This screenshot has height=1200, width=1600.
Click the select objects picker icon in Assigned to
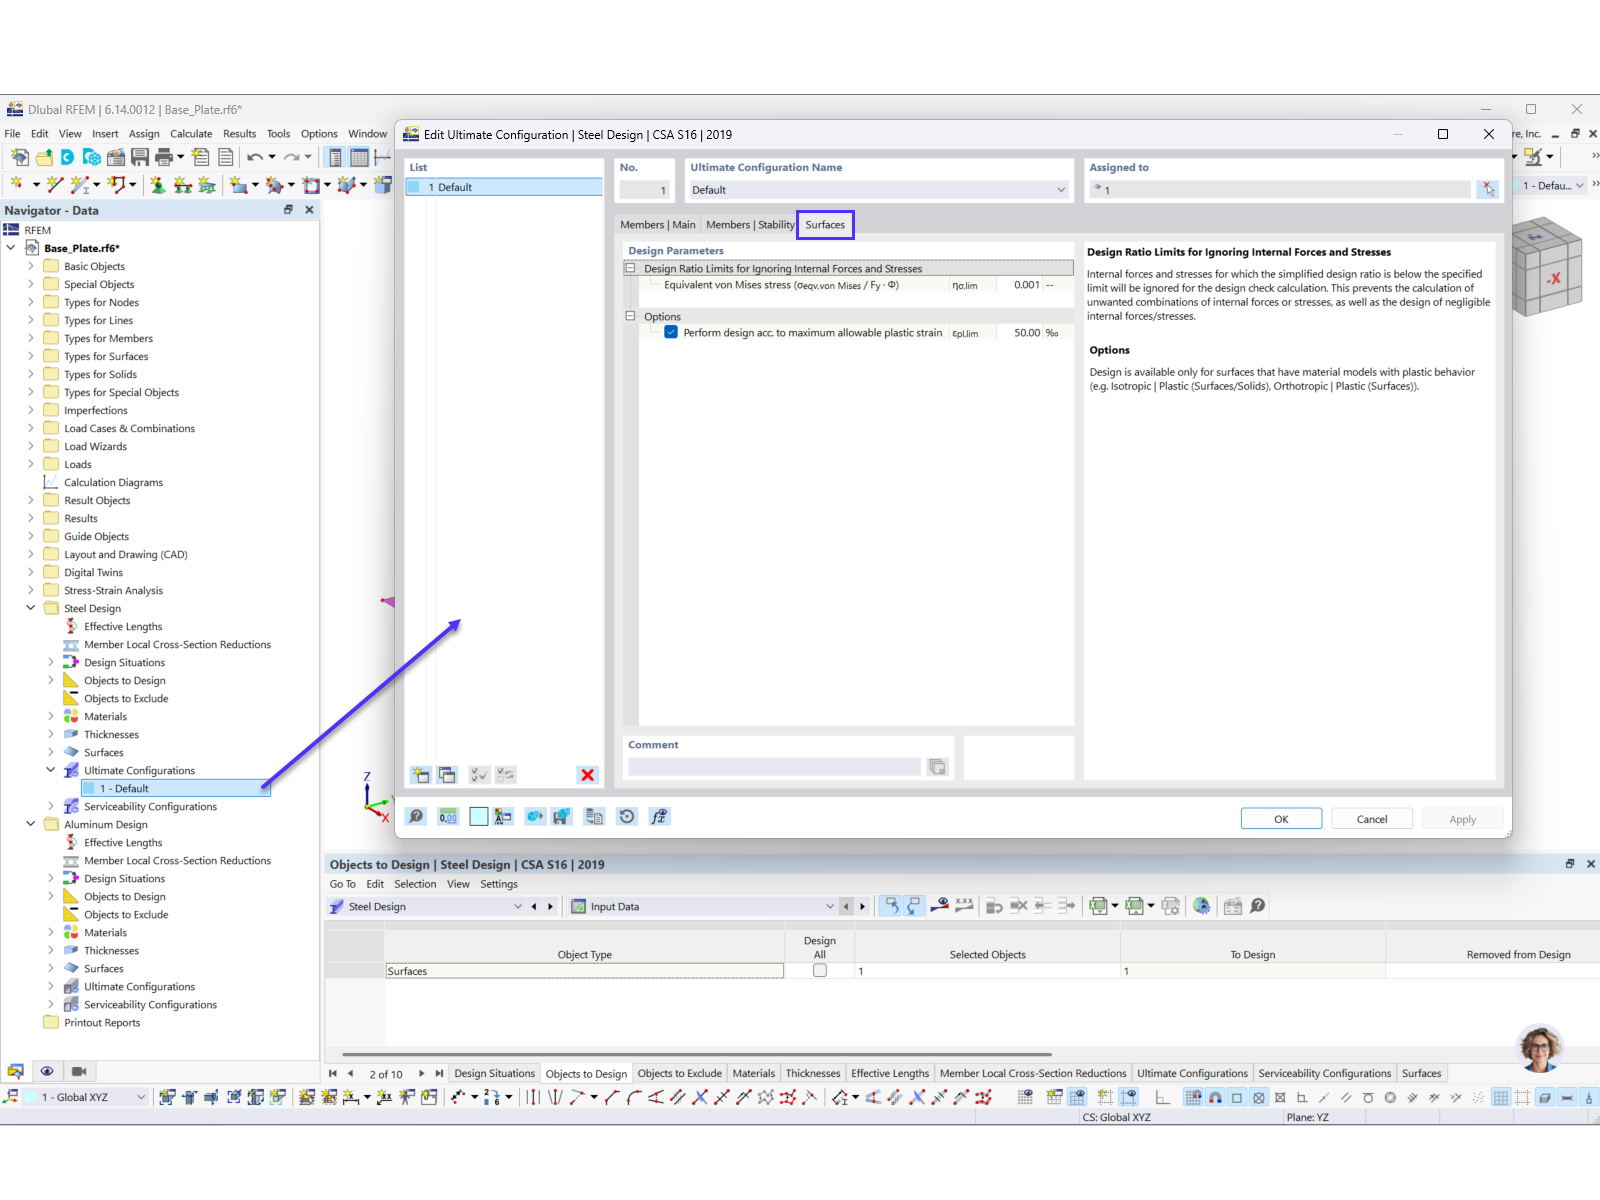click(x=1488, y=189)
